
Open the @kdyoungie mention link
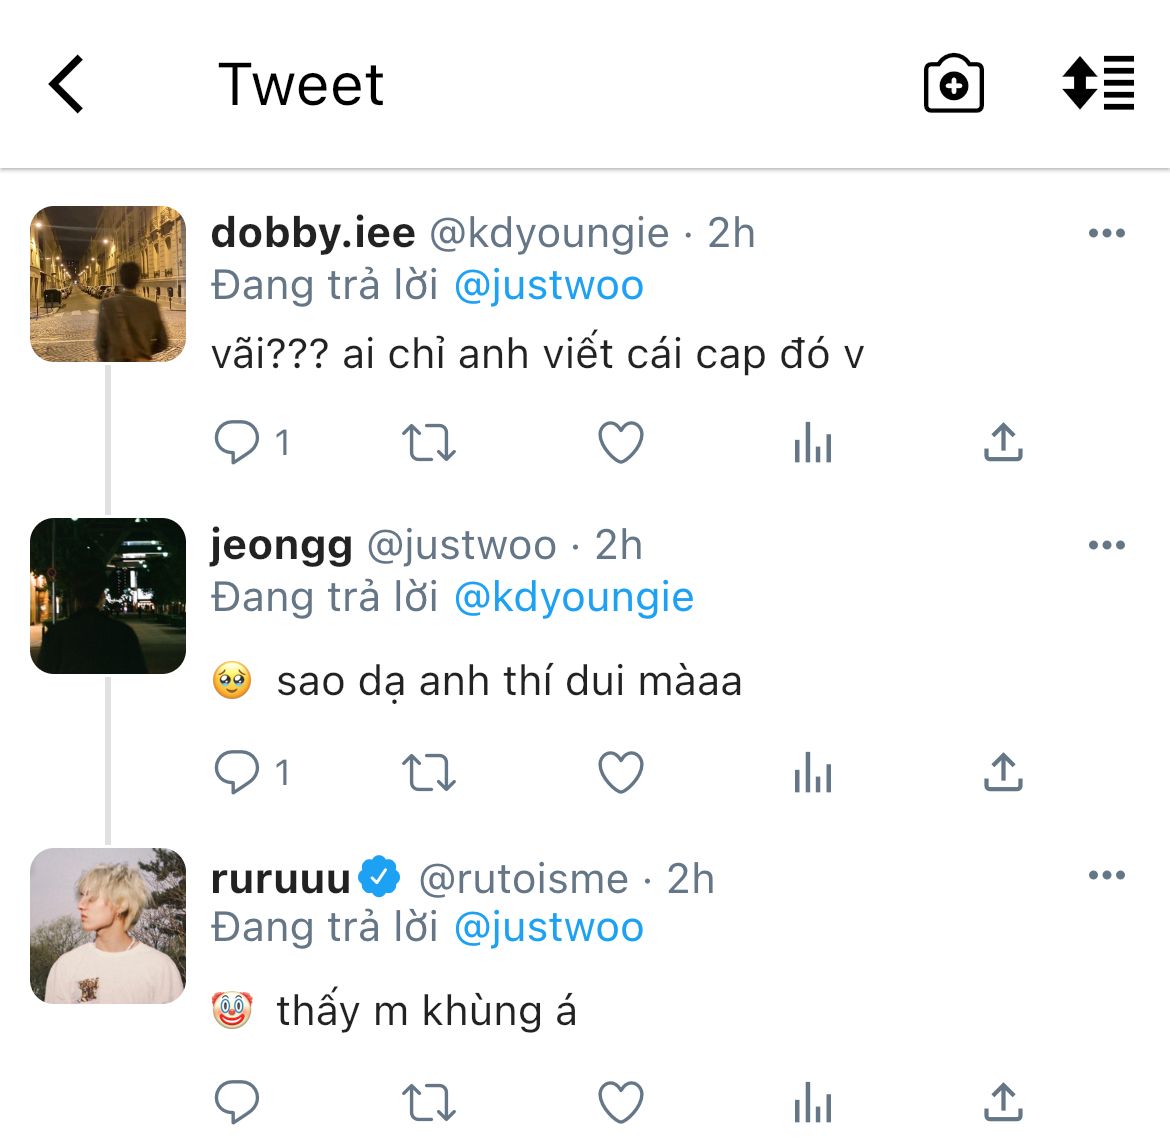pyautogui.click(x=573, y=598)
